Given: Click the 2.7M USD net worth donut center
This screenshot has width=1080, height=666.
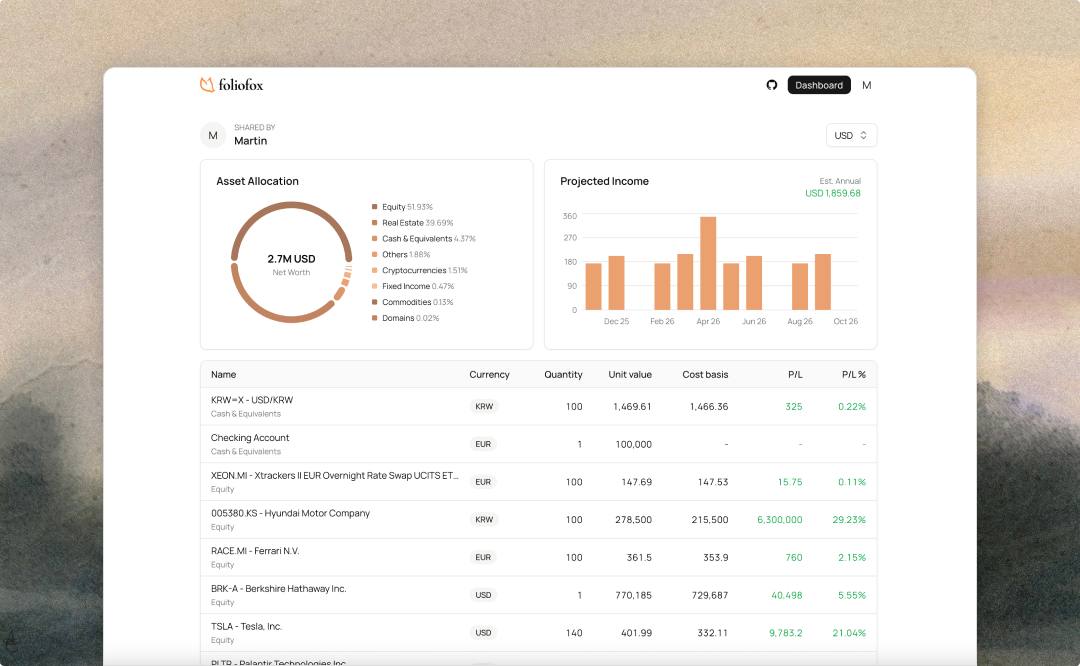Looking at the screenshot, I should (x=291, y=264).
